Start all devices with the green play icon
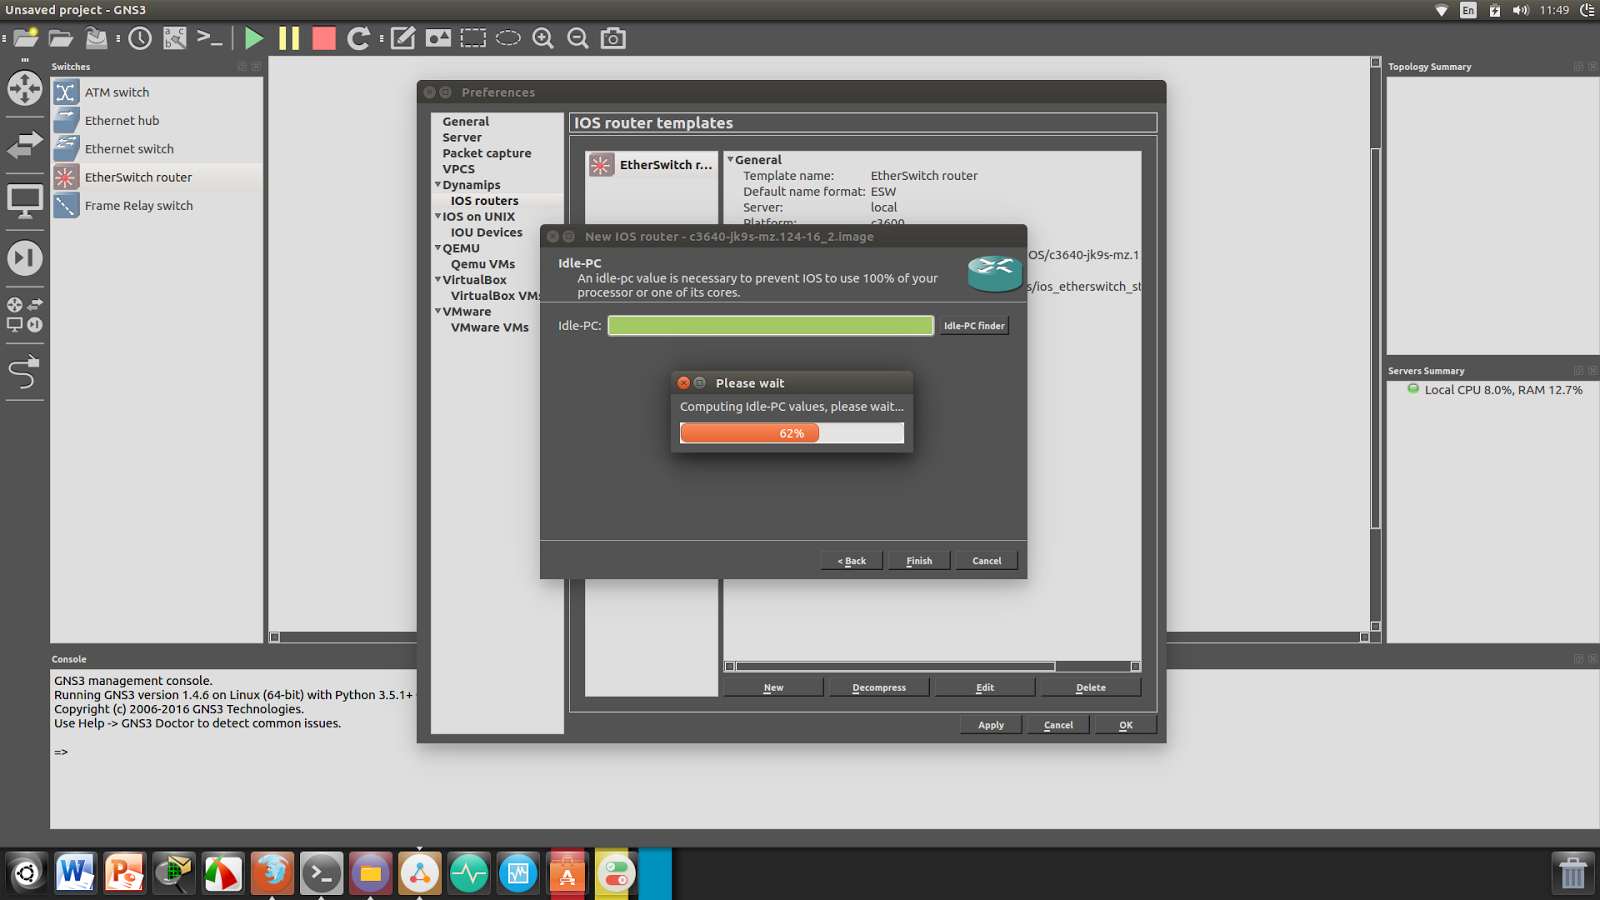1600x900 pixels. tap(254, 38)
